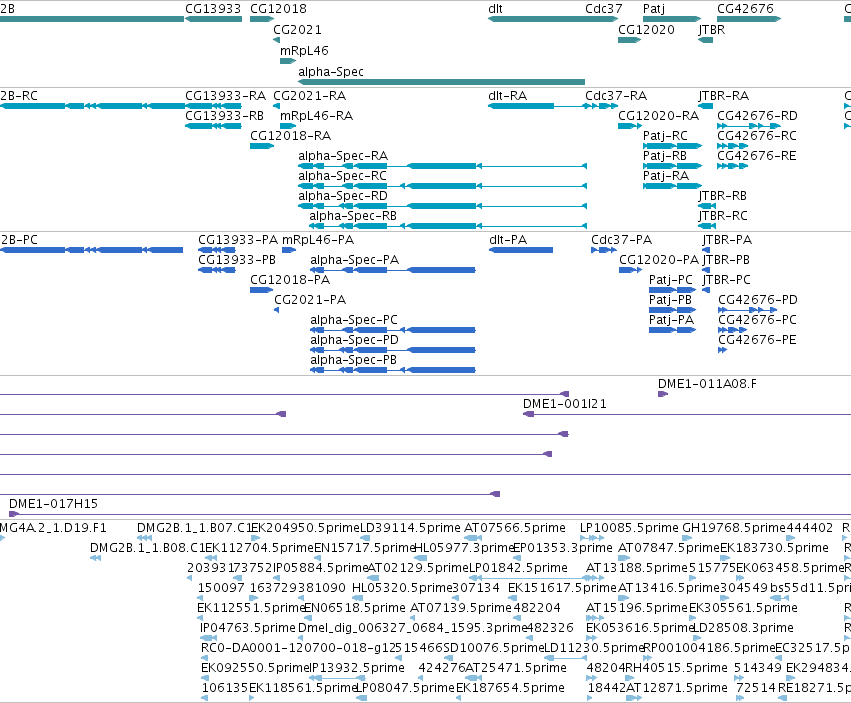The image size is (851, 703).
Task: Select the DME1-001I21 BAC label
Action: 564,404
